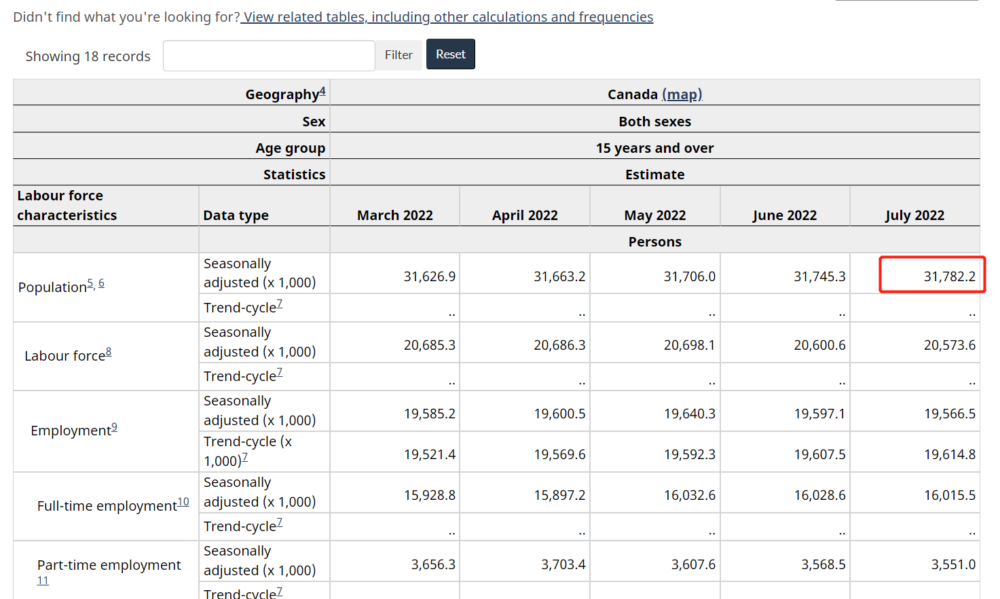1000x599 pixels.
Task: Click the filter text input field
Action: 269,56
